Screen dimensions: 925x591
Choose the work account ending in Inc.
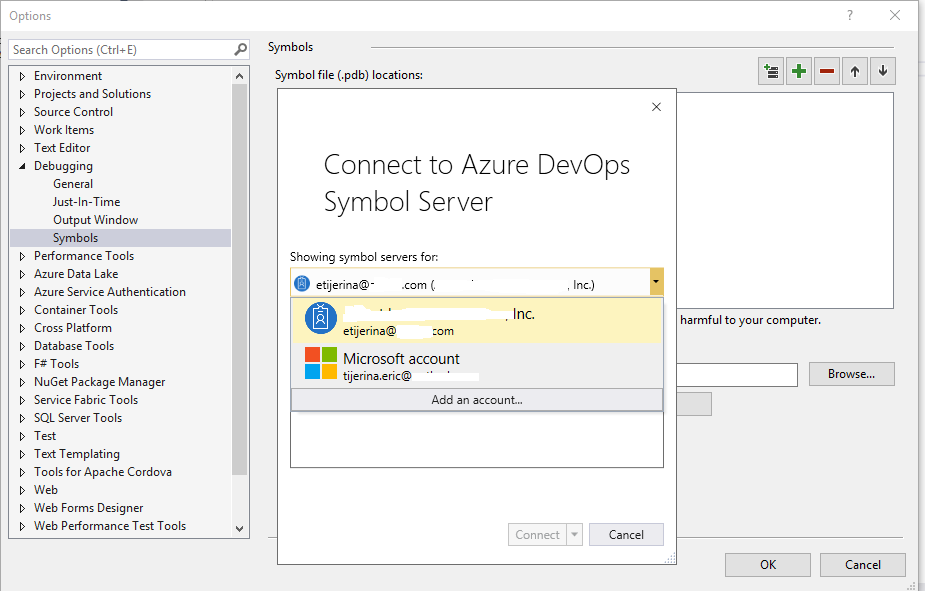pos(477,321)
